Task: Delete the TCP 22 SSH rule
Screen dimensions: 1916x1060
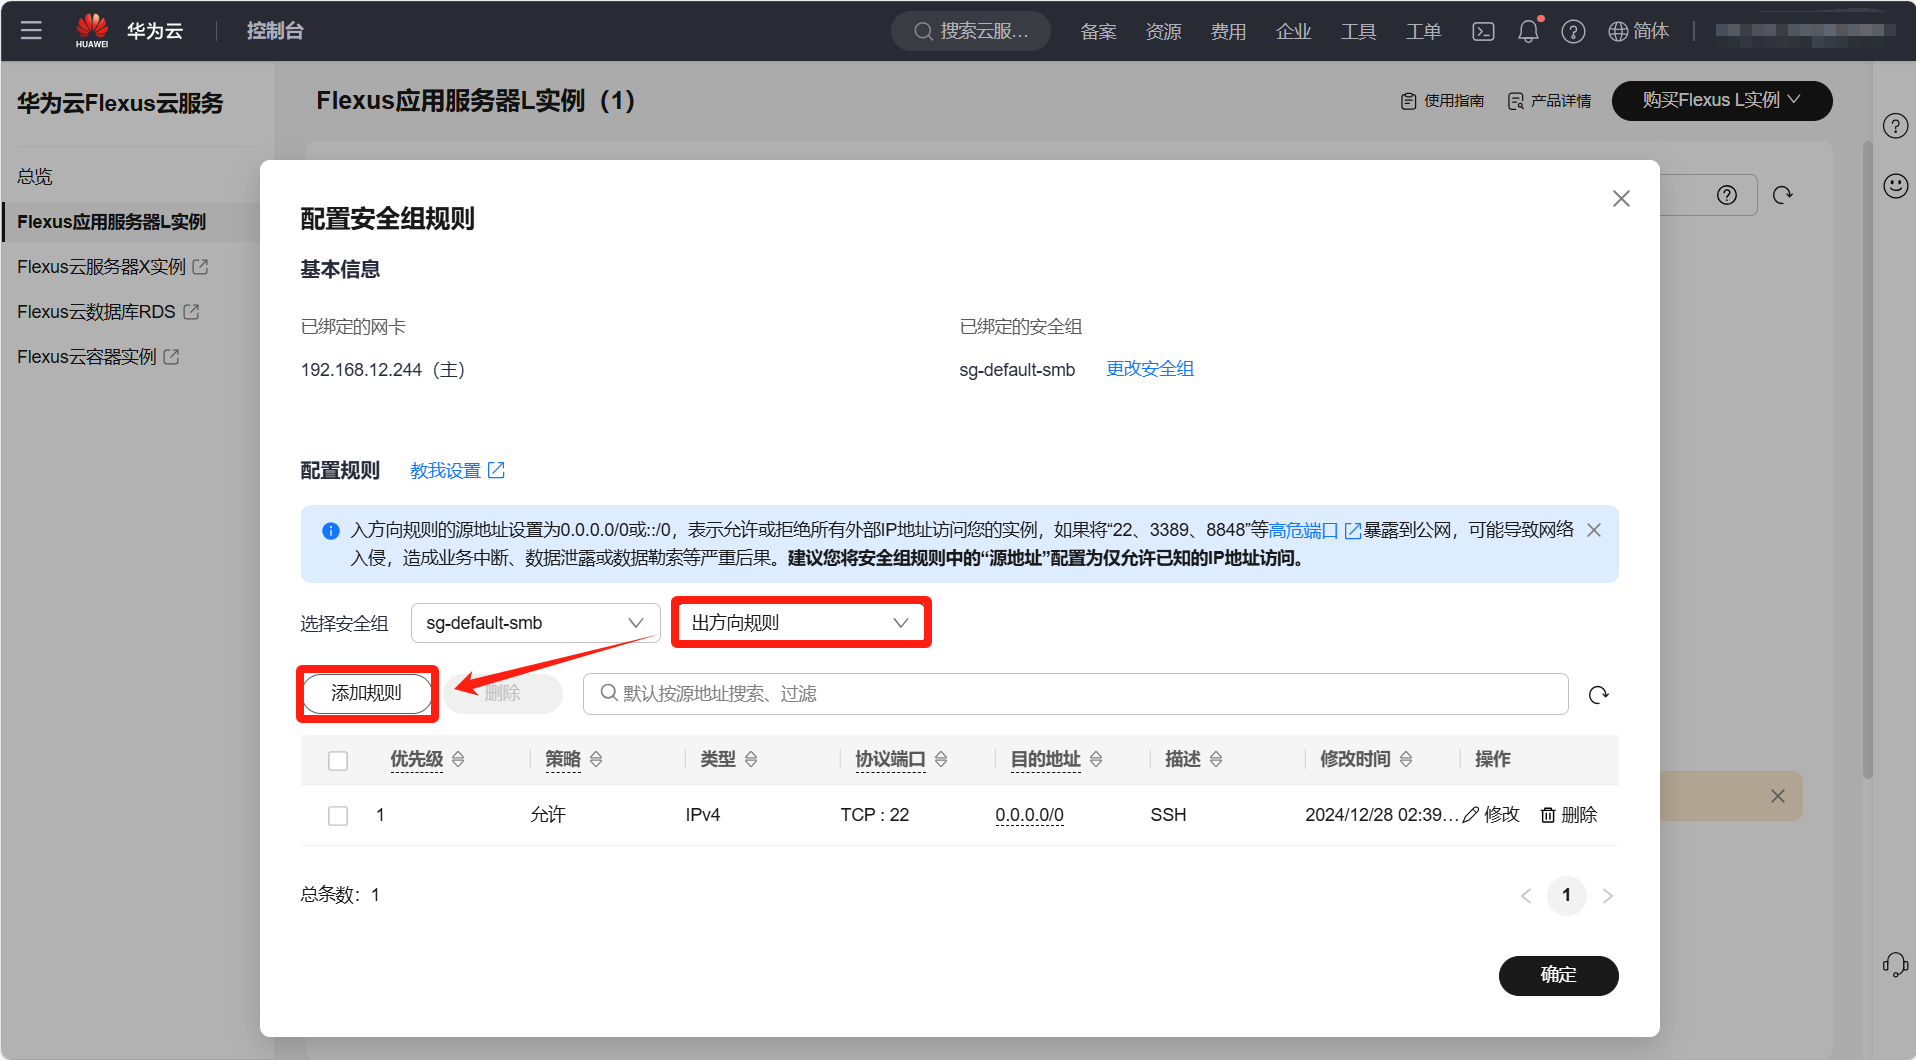Action: coord(1569,815)
